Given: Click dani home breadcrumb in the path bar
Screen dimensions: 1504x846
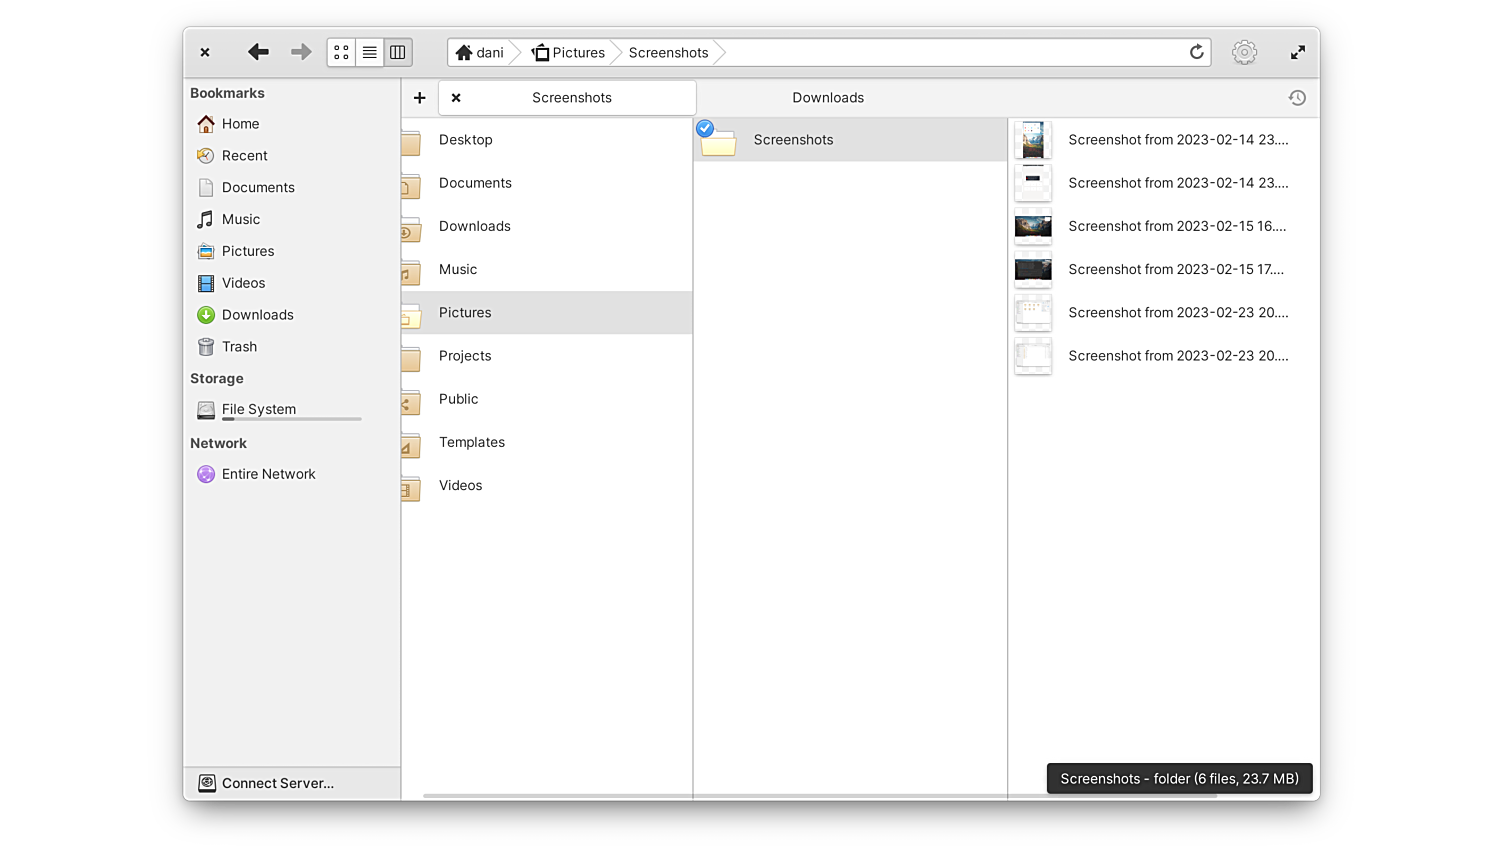Looking at the screenshot, I should 480,53.
